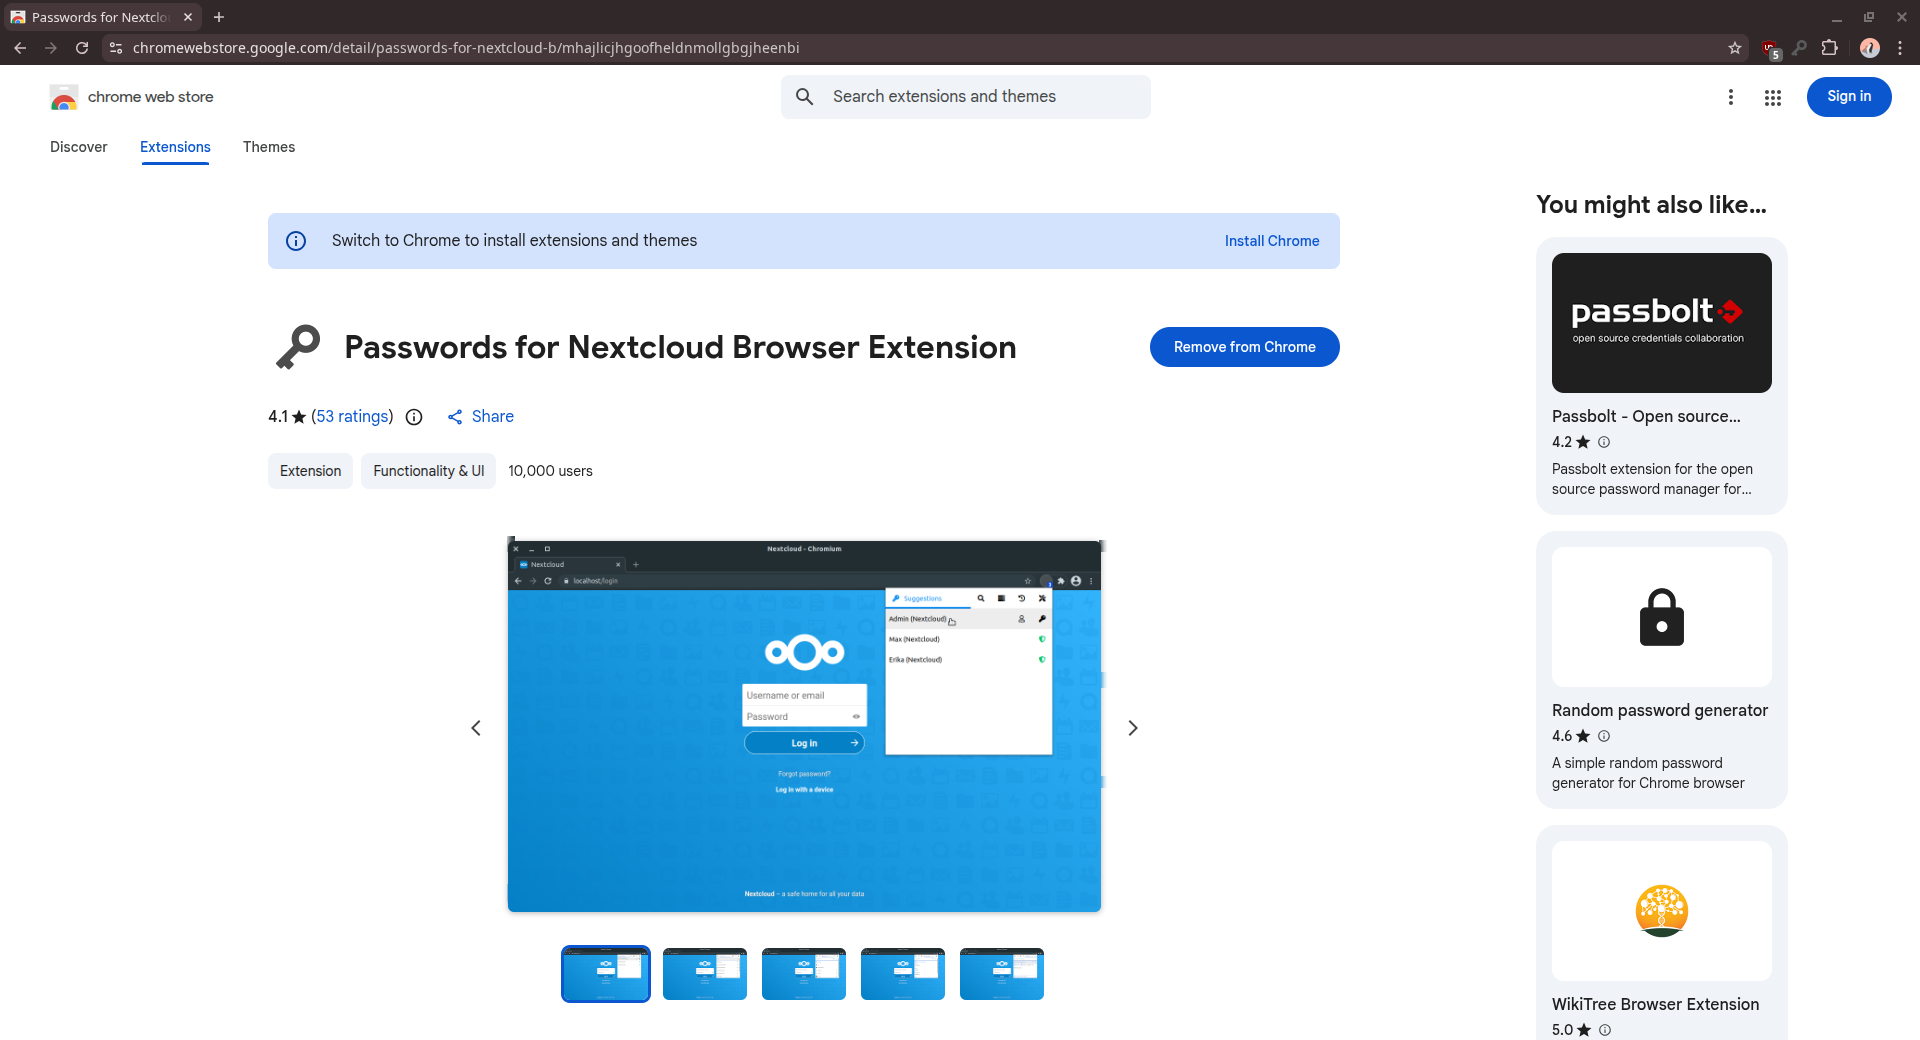The height and width of the screenshot is (1040, 1920).
Task: Show previous screenshot with left chevron
Action: 476,728
